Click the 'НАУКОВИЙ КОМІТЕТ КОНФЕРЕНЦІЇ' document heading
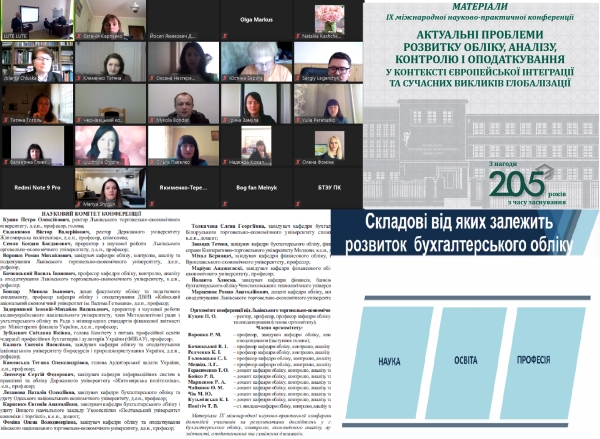The image size is (600, 439). pyautogui.click(x=91, y=214)
